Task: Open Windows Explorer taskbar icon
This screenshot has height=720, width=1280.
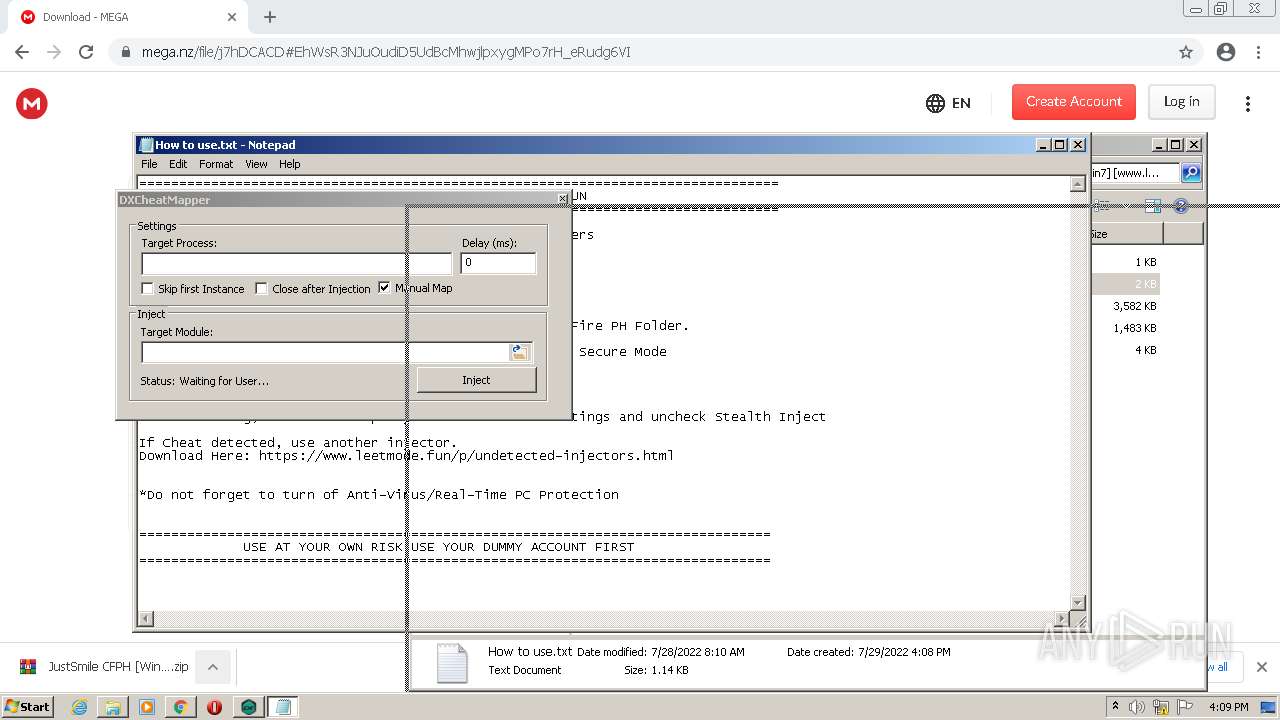Action: pyautogui.click(x=113, y=707)
